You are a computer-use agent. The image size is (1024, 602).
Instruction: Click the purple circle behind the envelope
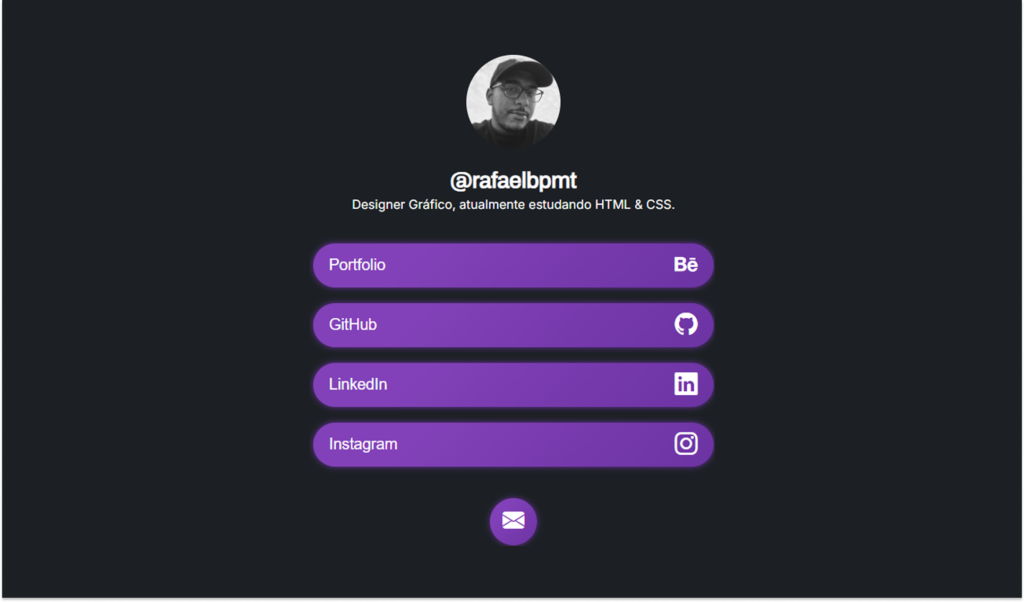click(513, 521)
